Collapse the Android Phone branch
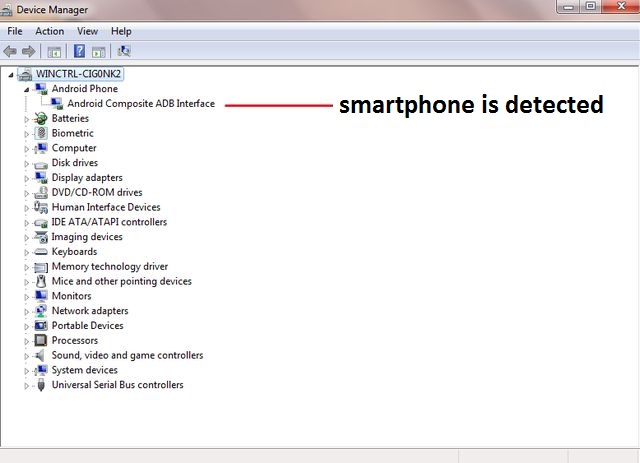 [x=27, y=89]
